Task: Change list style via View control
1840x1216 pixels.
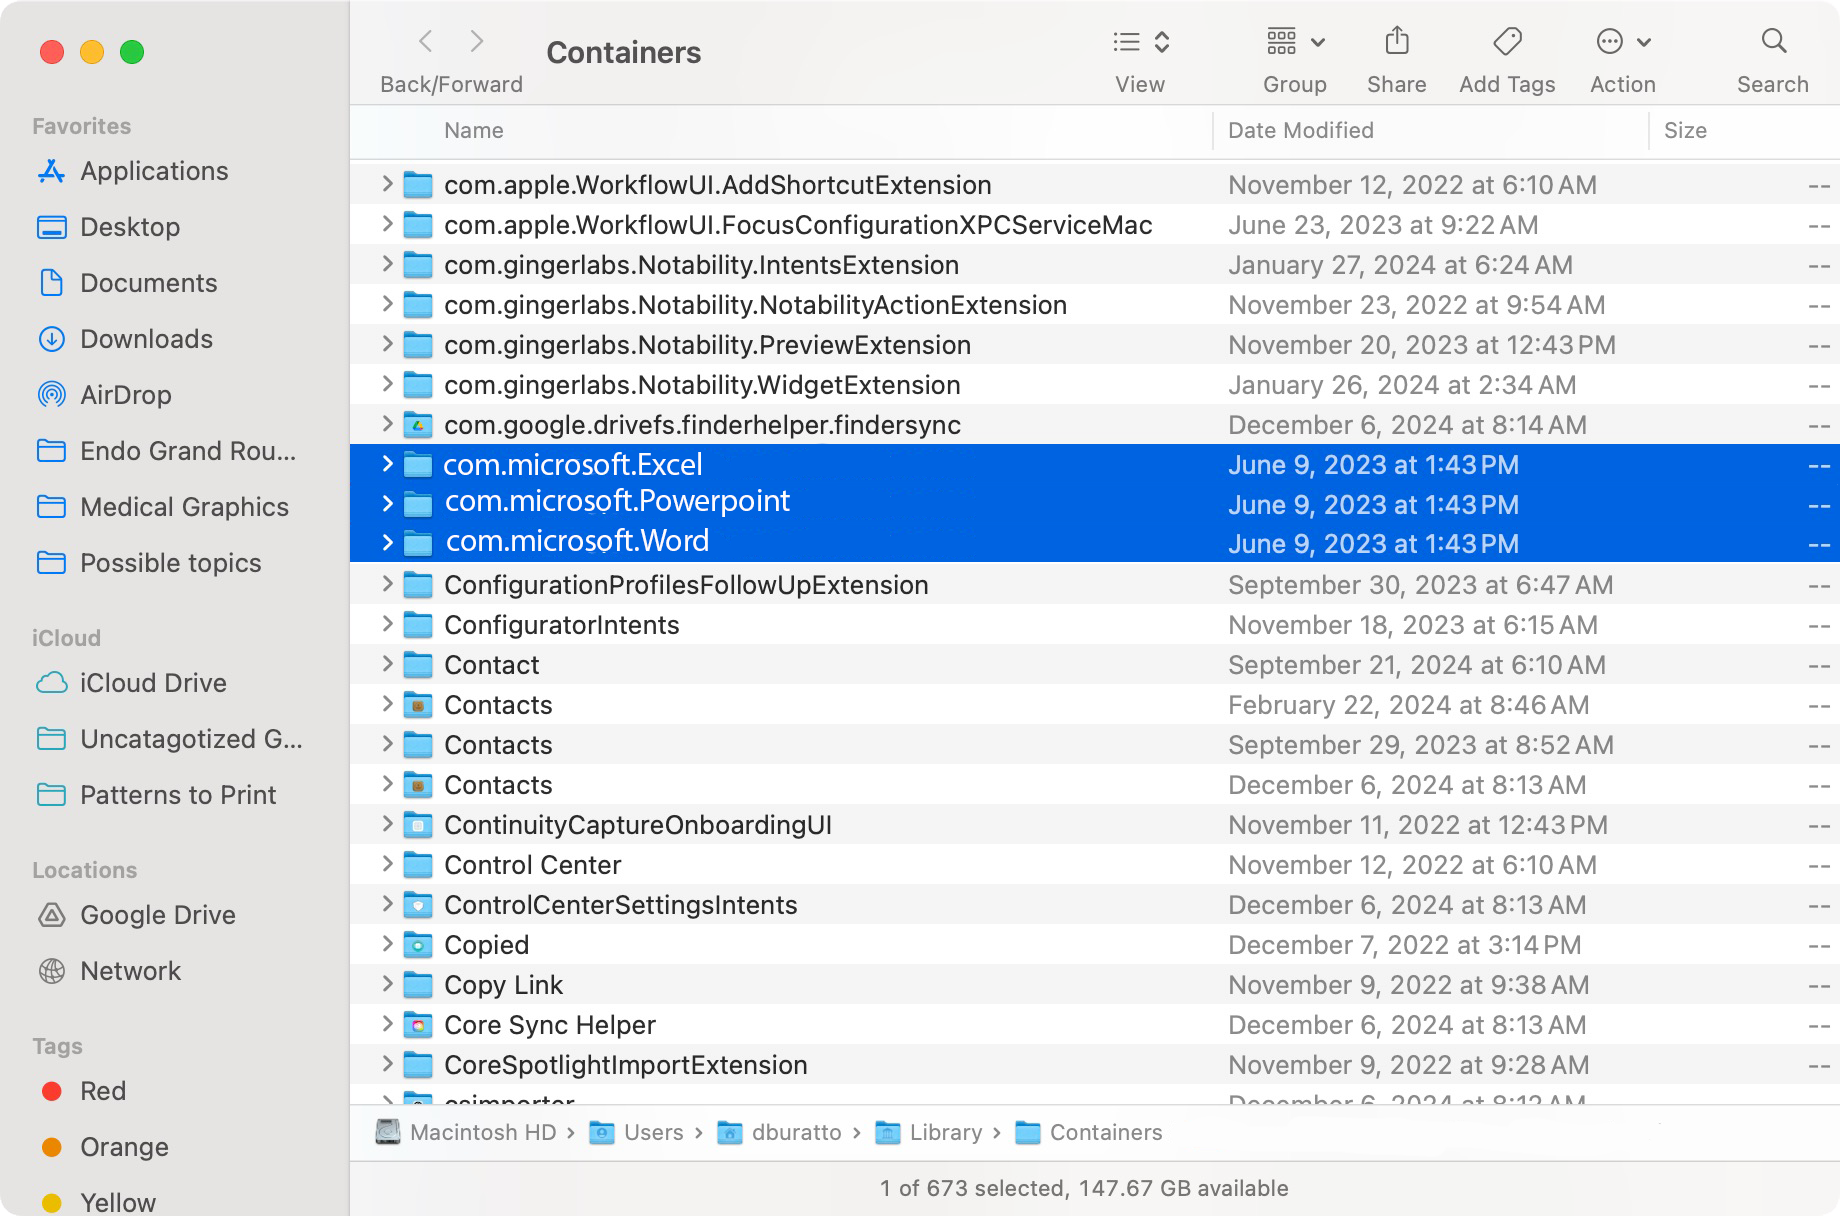Action: (x=1140, y=42)
